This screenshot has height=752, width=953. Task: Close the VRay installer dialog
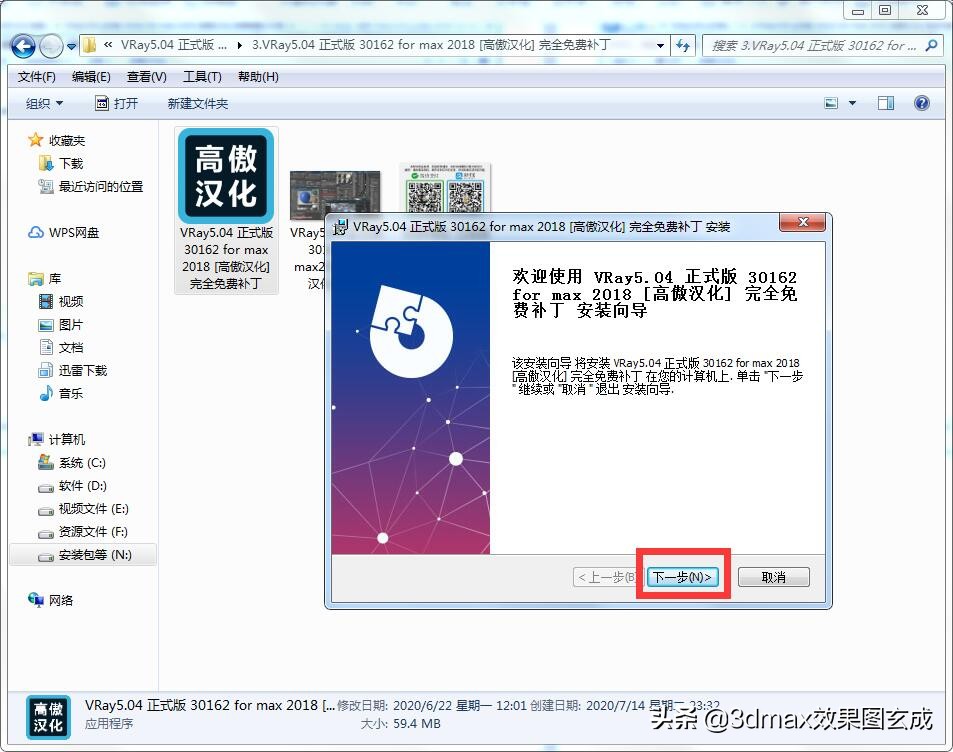tap(802, 222)
